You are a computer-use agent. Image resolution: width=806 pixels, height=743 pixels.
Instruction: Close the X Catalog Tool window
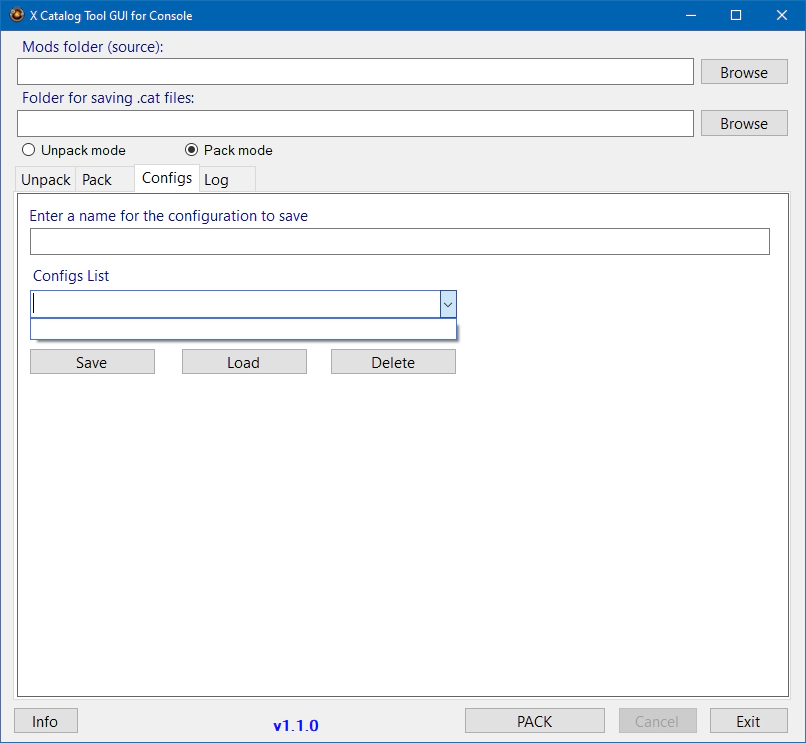[782, 15]
